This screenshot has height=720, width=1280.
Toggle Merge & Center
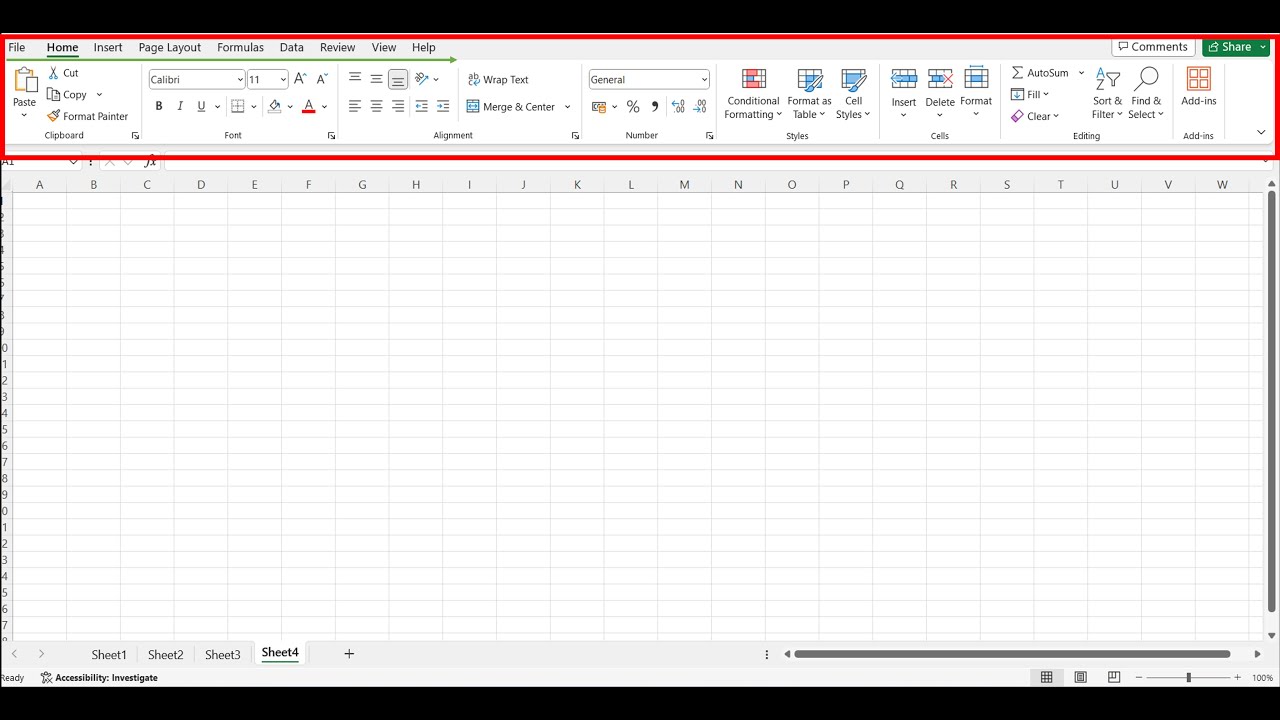511,106
